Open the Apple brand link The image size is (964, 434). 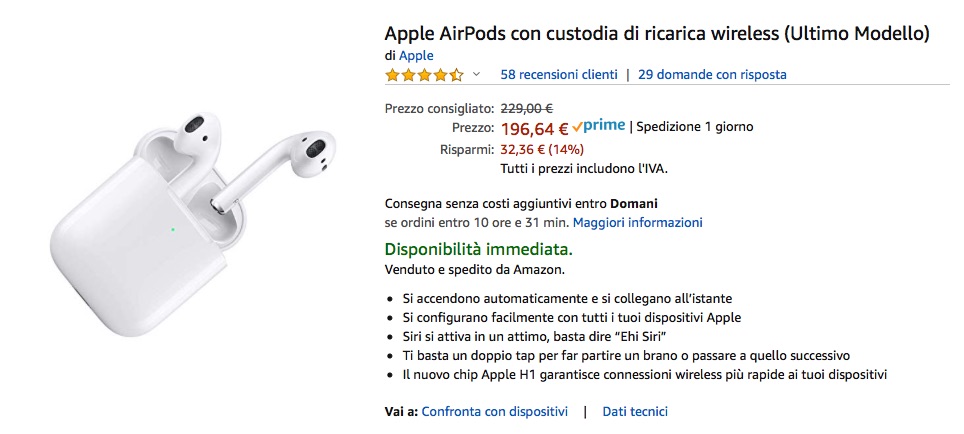[416, 55]
